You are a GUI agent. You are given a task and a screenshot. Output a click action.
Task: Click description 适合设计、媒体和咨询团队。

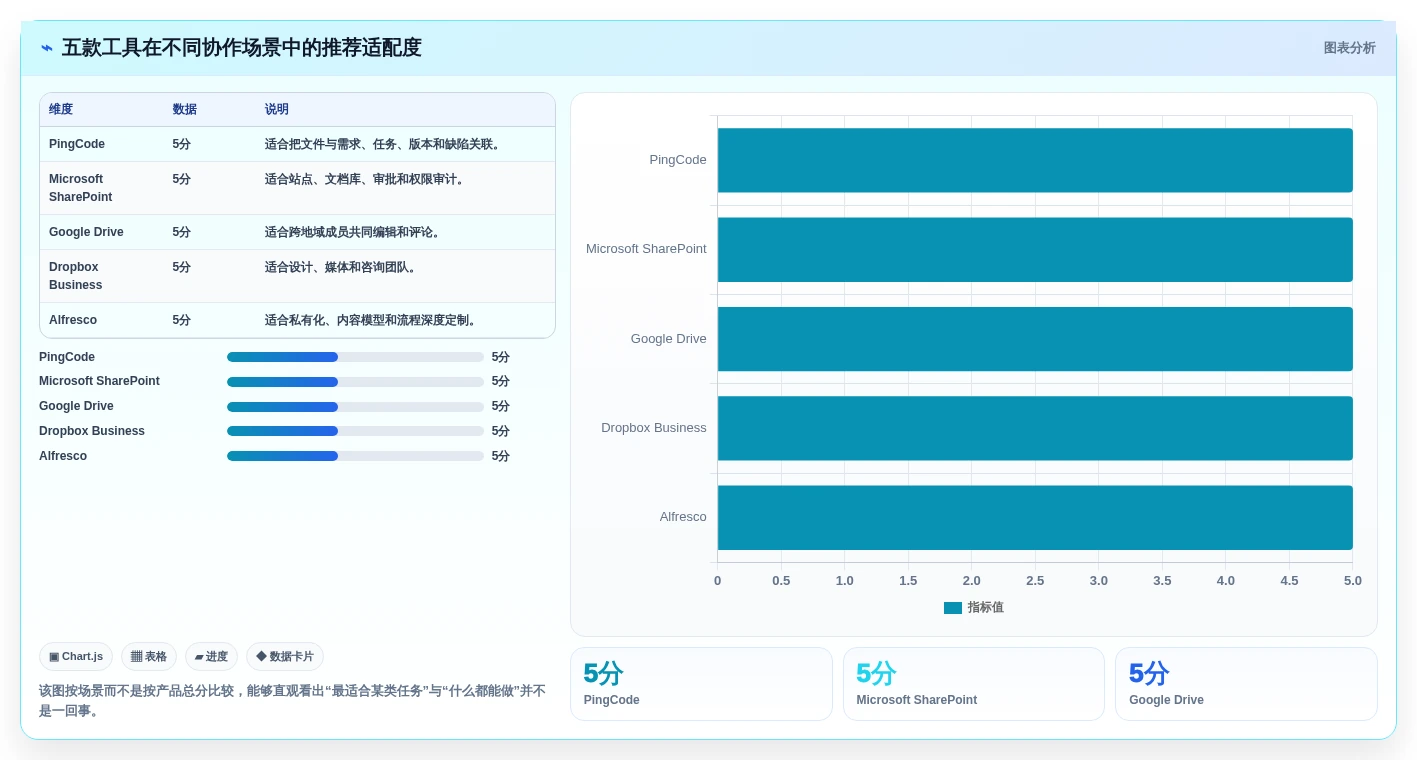click(x=342, y=267)
